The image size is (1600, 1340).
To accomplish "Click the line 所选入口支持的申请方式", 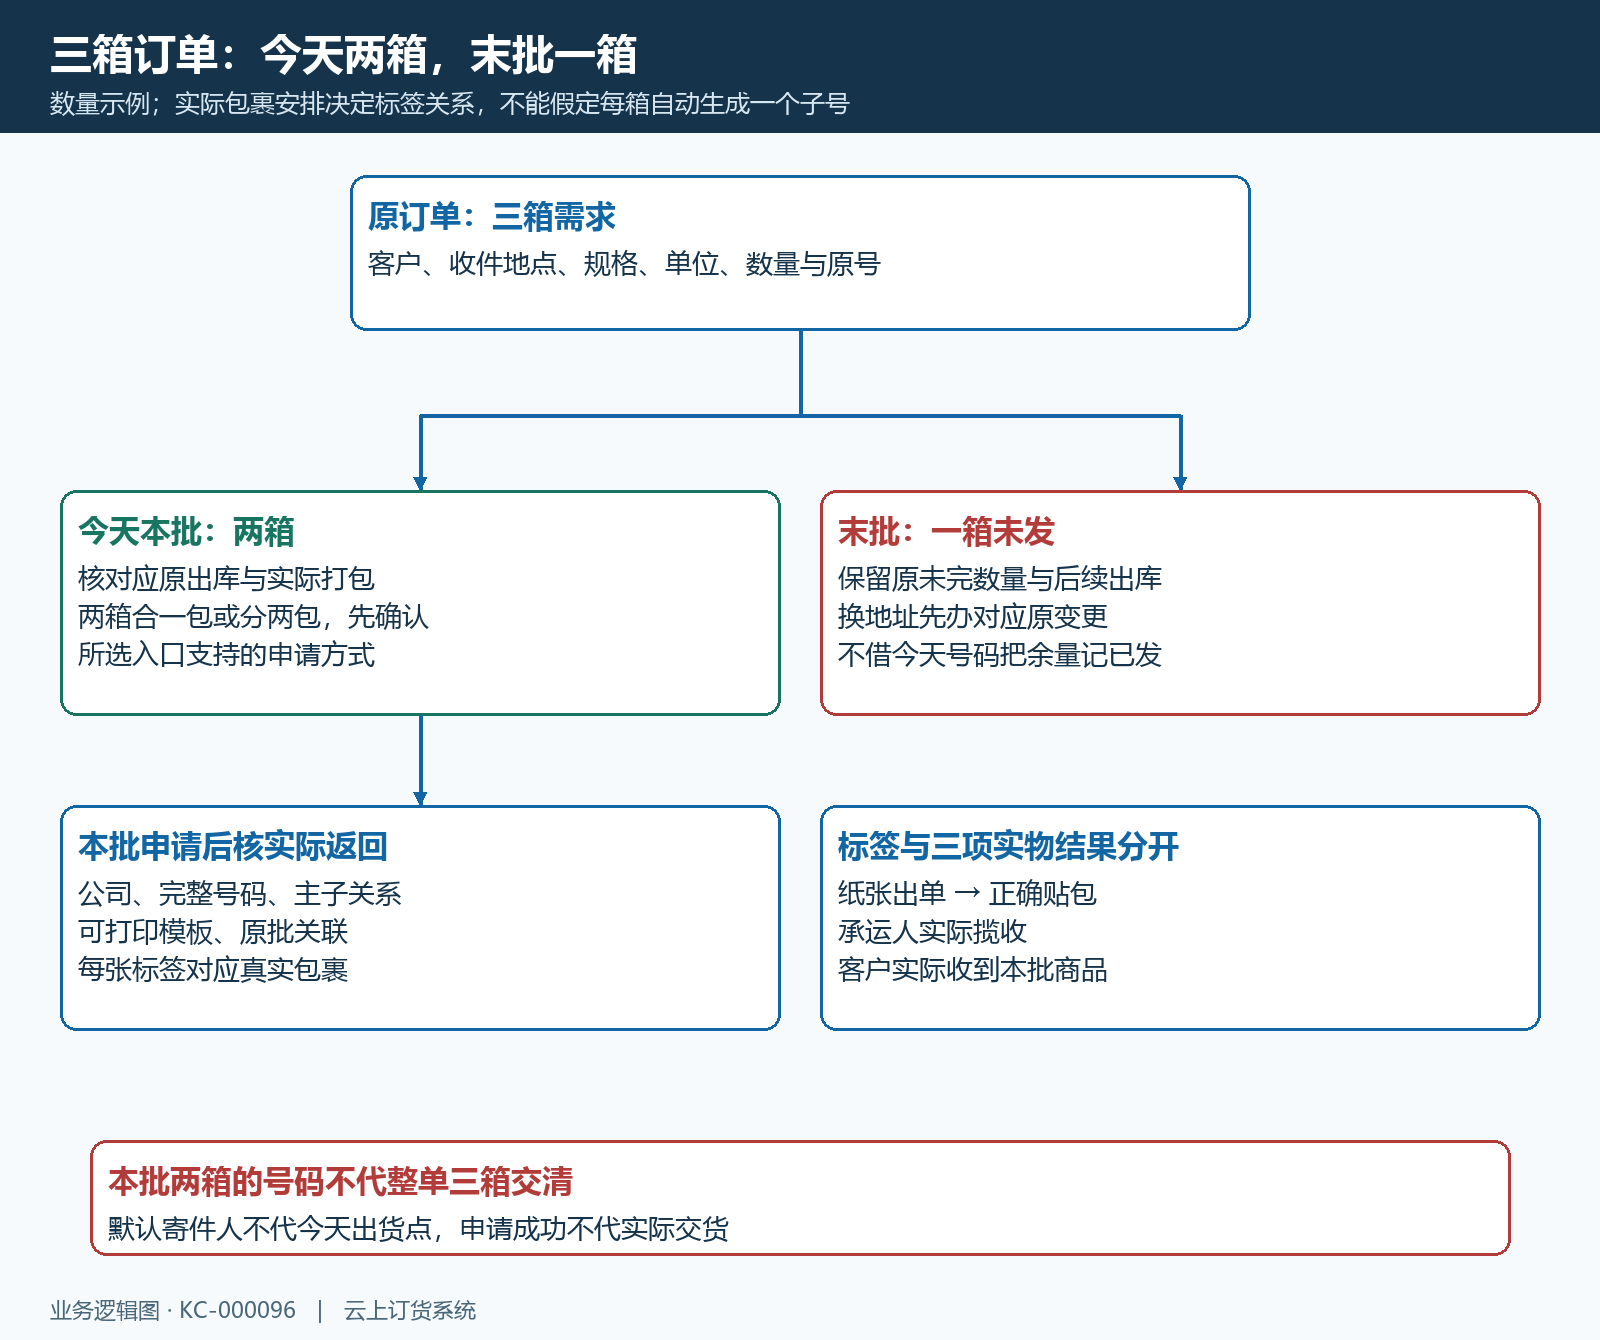I will click(x=226, y=655).
